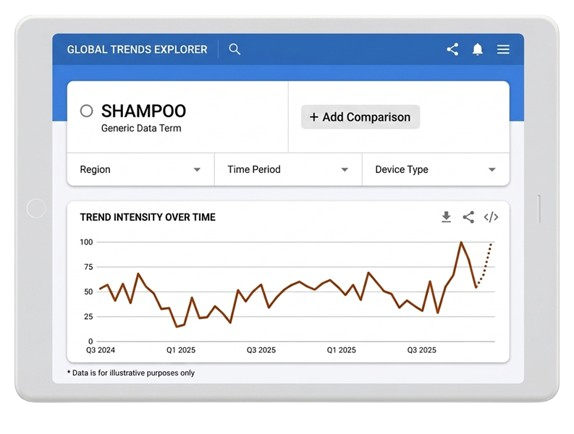Download the trend chart data

(446, 217)
